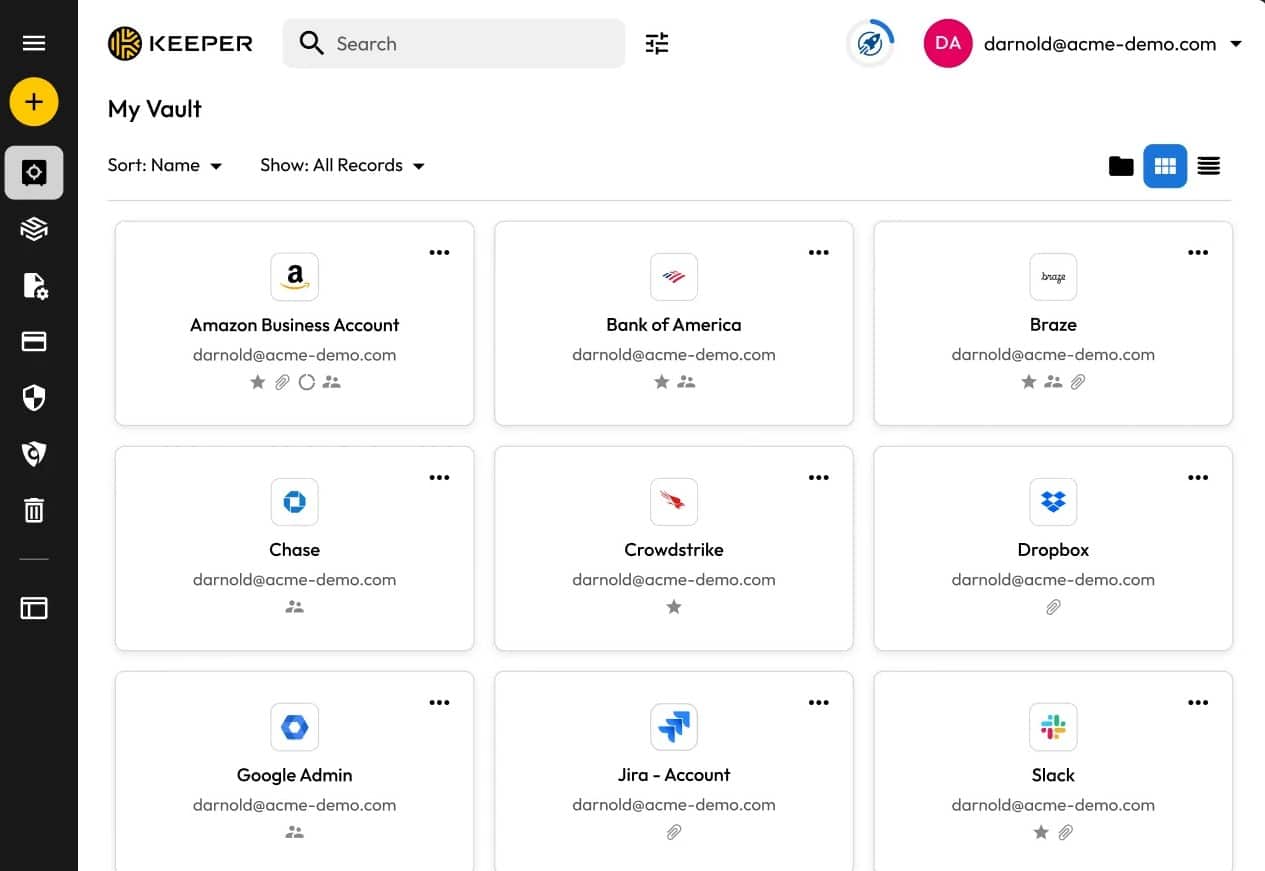The image size is (1265, 871).
Task: Switch to grid view
Action: tap(1165, 166)
